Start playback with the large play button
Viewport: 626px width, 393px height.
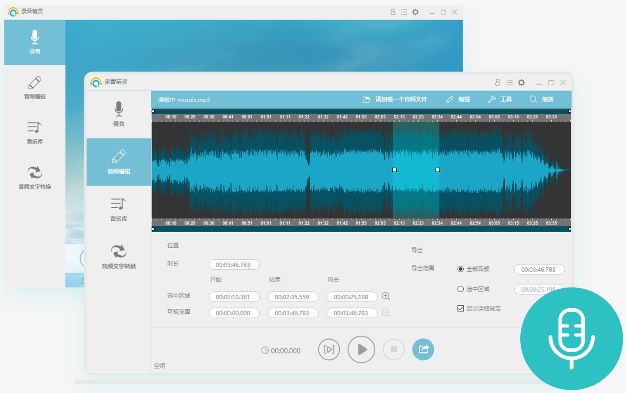[361, 349]
